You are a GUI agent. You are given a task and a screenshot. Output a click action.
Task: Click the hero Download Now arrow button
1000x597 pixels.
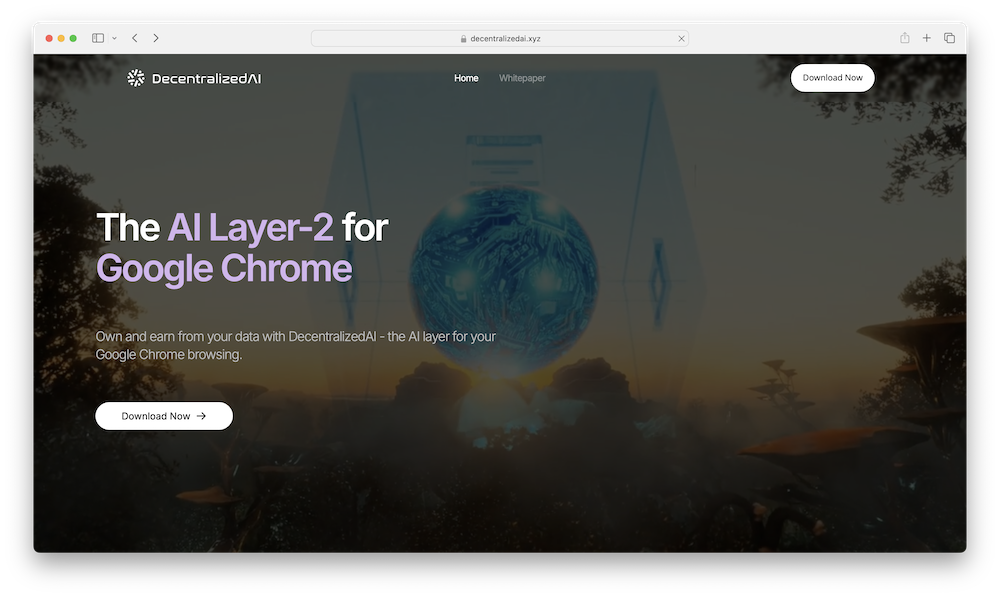pos(164,416)
